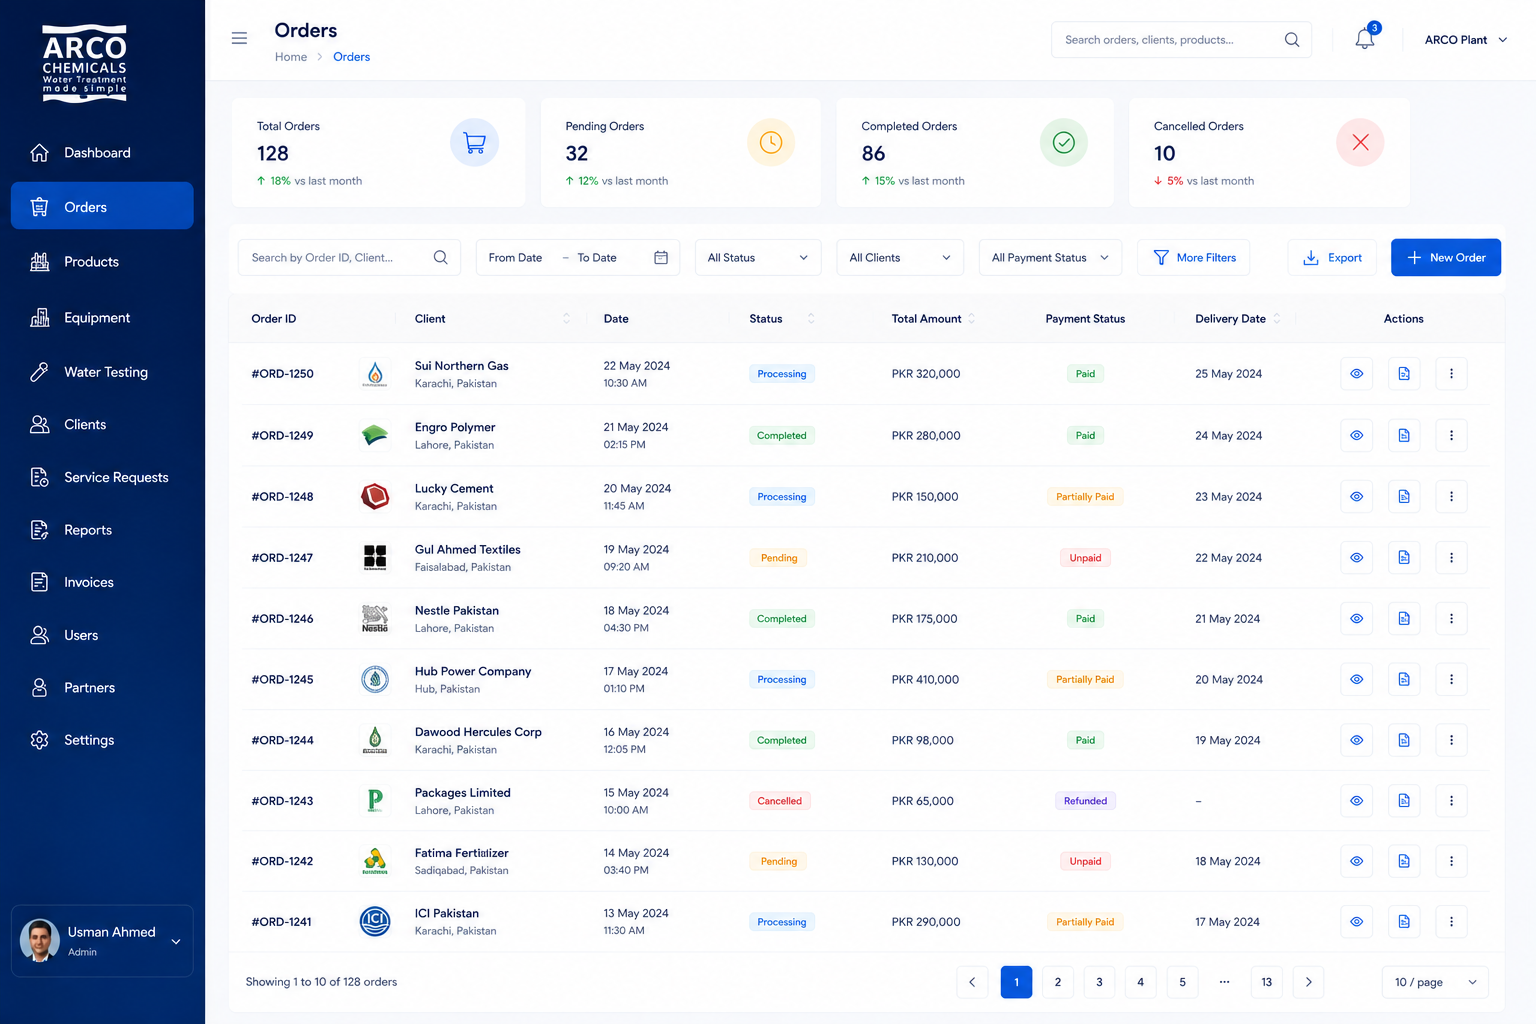Image resolution: width=1536 pixels, height=1024 pixels.
Task: View order #ORD-1249 details eye icon
Action: pyautogui.click(x=1357, y=436)
